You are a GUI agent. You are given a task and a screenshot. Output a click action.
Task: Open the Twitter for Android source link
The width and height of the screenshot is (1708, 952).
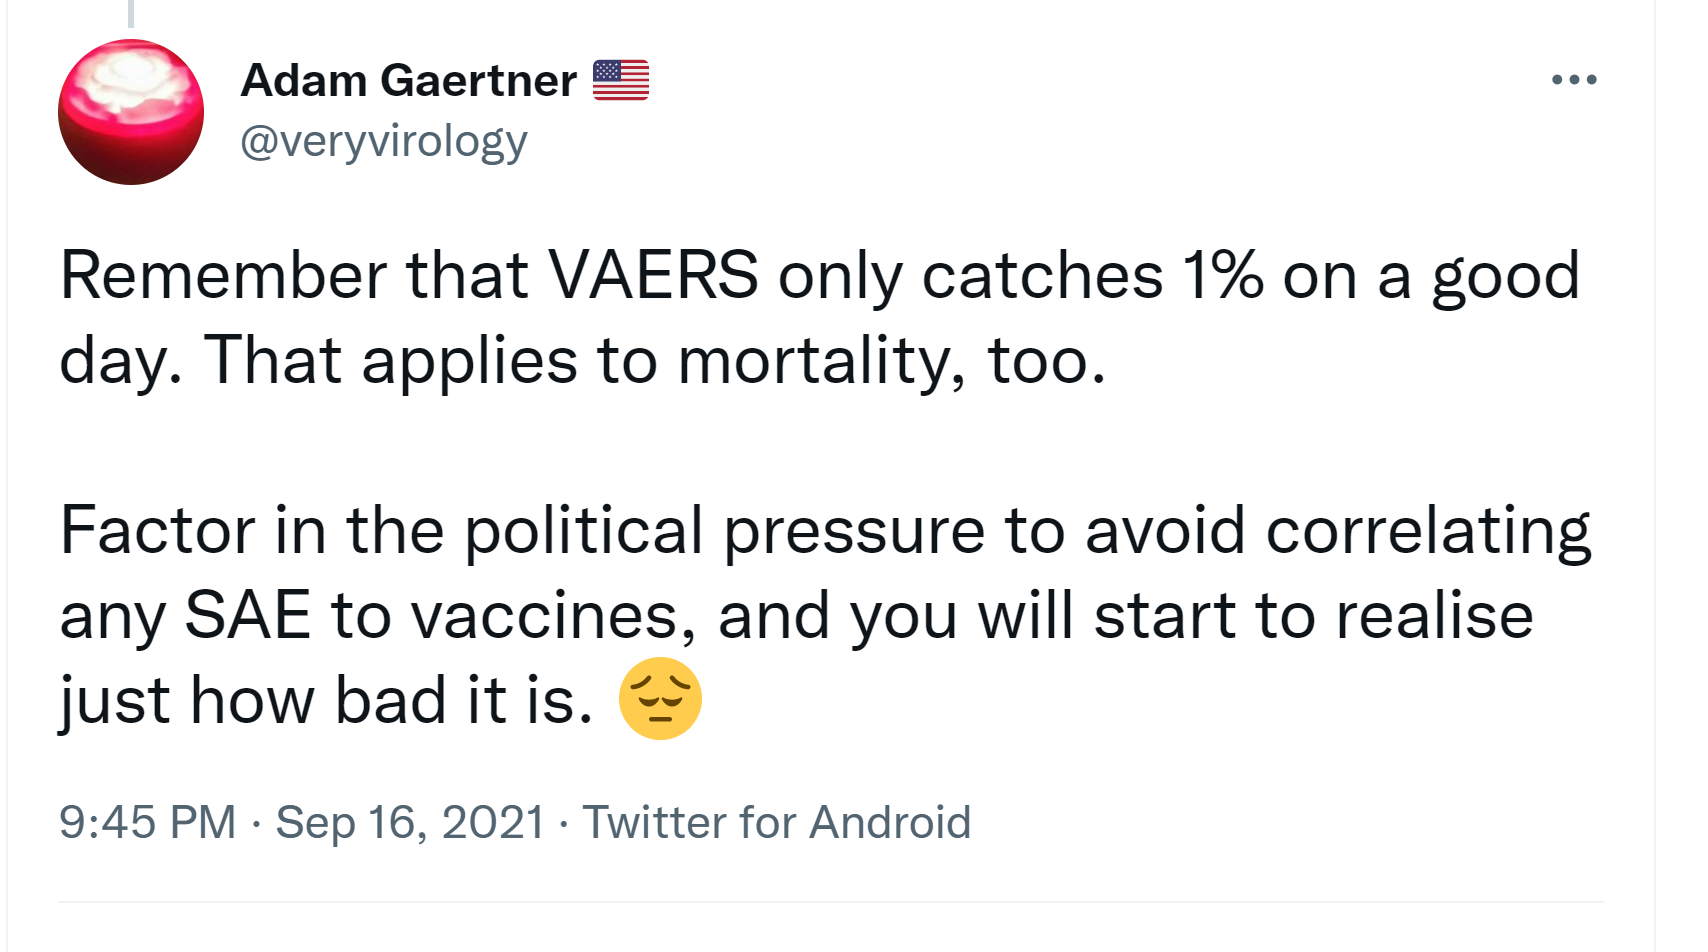click(x=776, y=822)
